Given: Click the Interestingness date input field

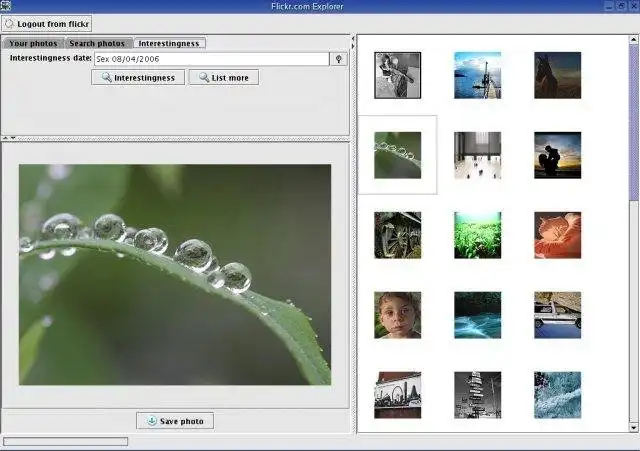Looking at the screenshot, I should click(211, 59).
